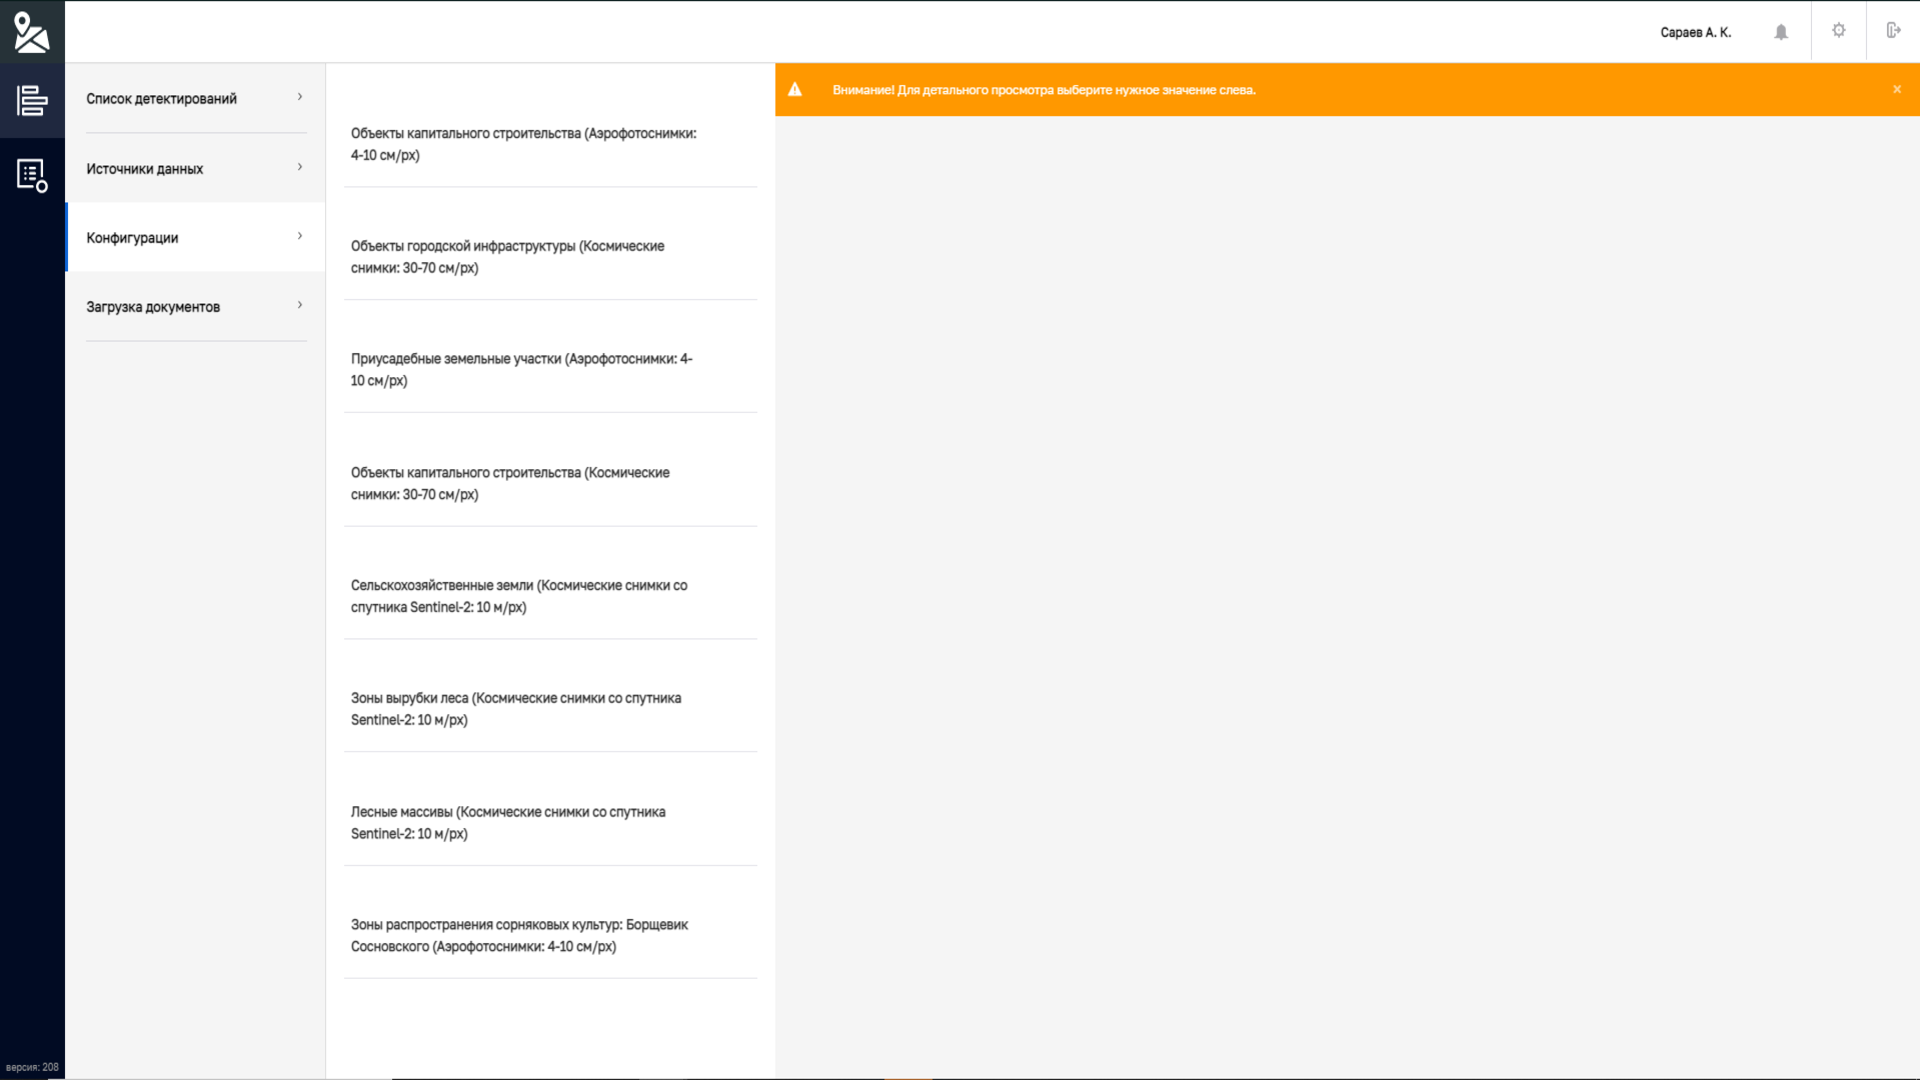This screenshot has width=1920, height=1080.
Task: Select Лесные массивы configuration
Action: [x=550, y=823]
